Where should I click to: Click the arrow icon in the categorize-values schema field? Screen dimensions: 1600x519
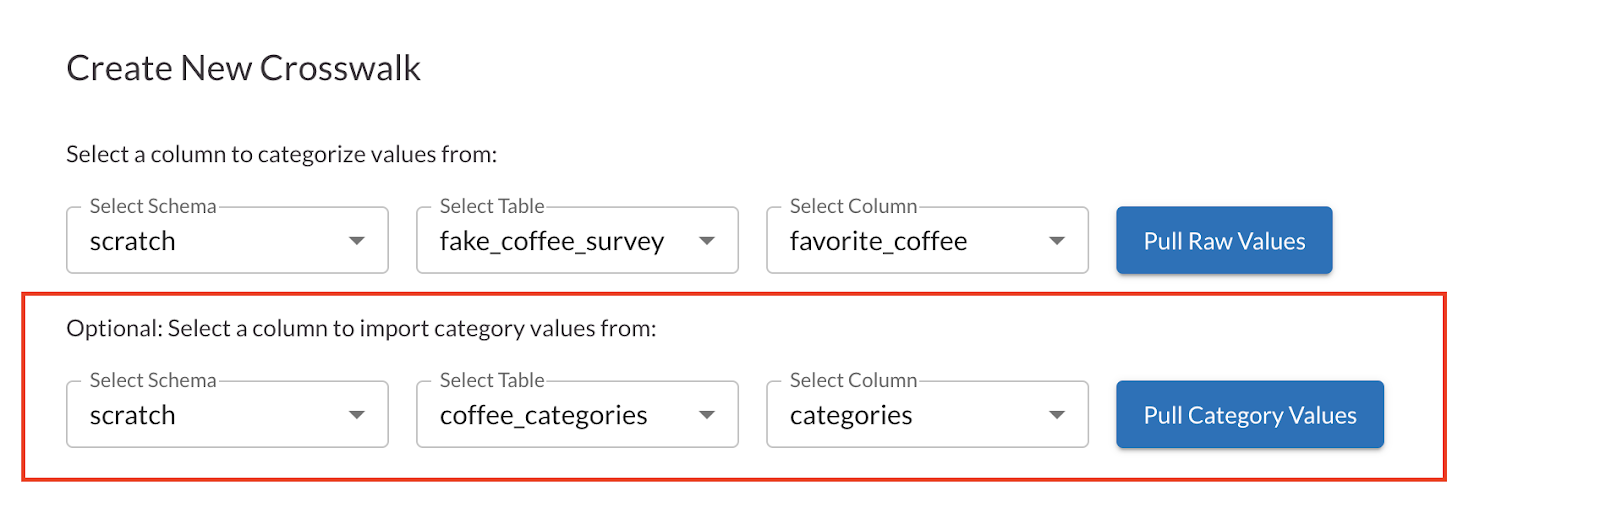357,241
